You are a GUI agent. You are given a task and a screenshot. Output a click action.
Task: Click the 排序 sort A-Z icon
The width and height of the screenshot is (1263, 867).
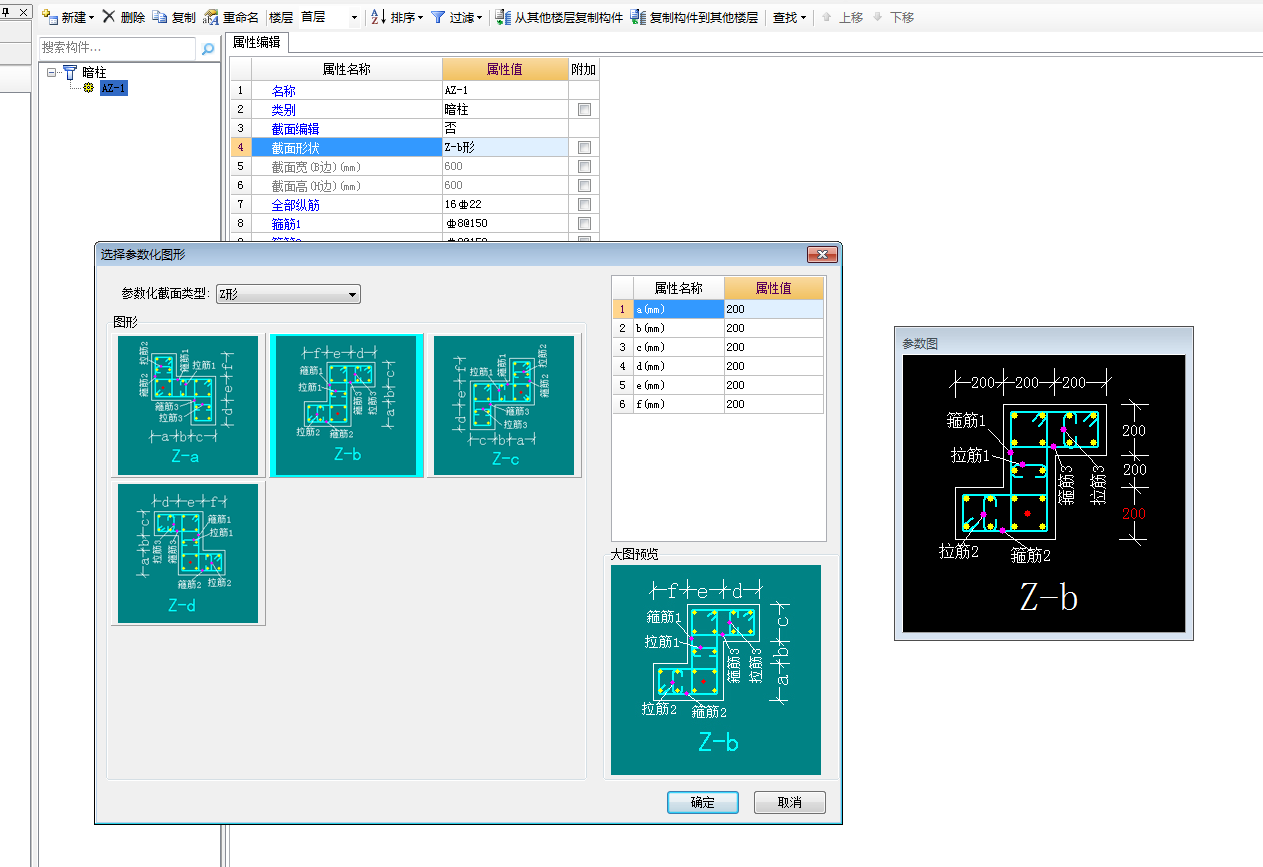coord(378,17)
